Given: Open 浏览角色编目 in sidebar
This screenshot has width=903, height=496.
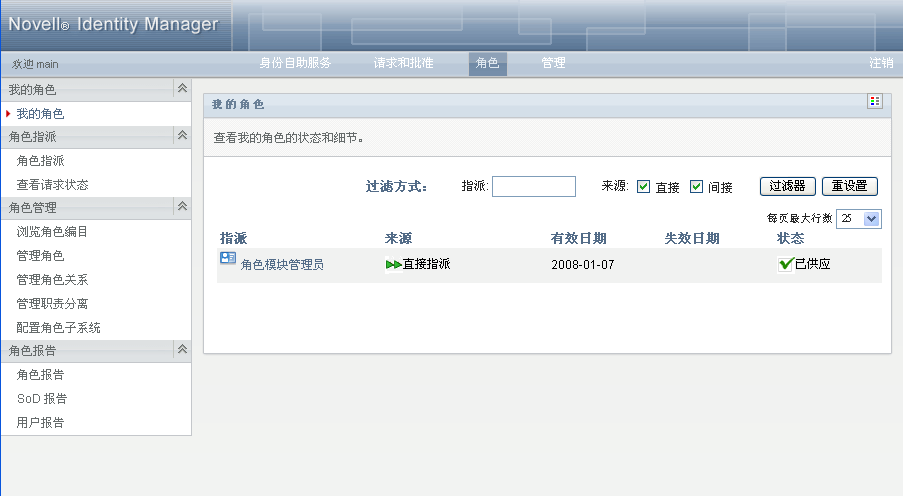Looking at the screenshot, I should pyautogui.click(x=52, y=232).
